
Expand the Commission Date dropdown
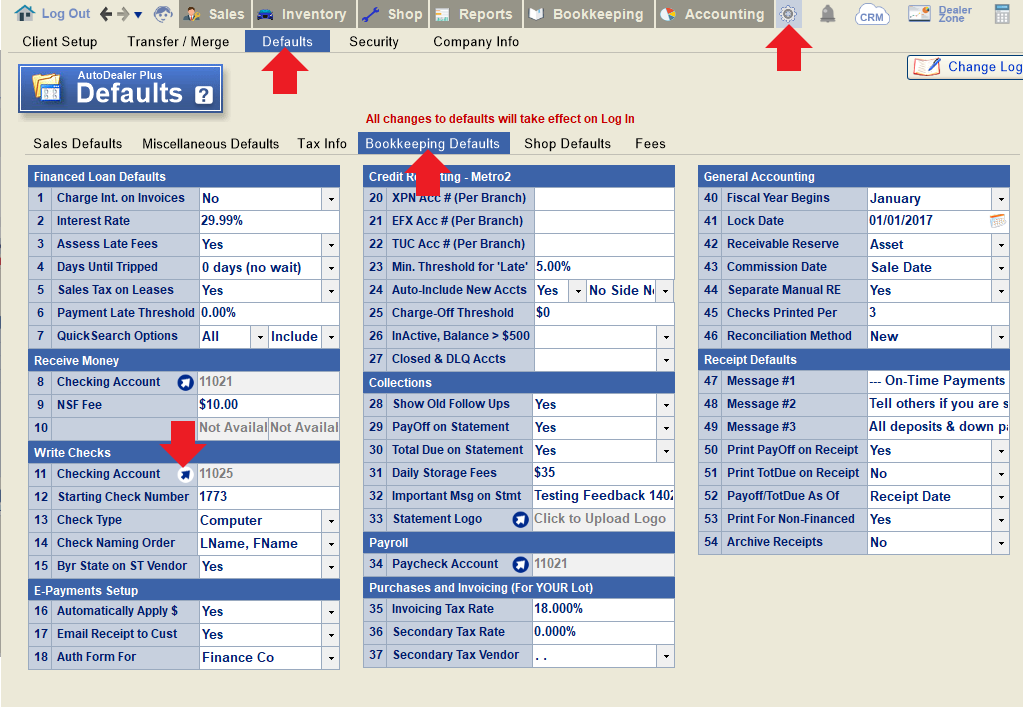[1001, 267]
